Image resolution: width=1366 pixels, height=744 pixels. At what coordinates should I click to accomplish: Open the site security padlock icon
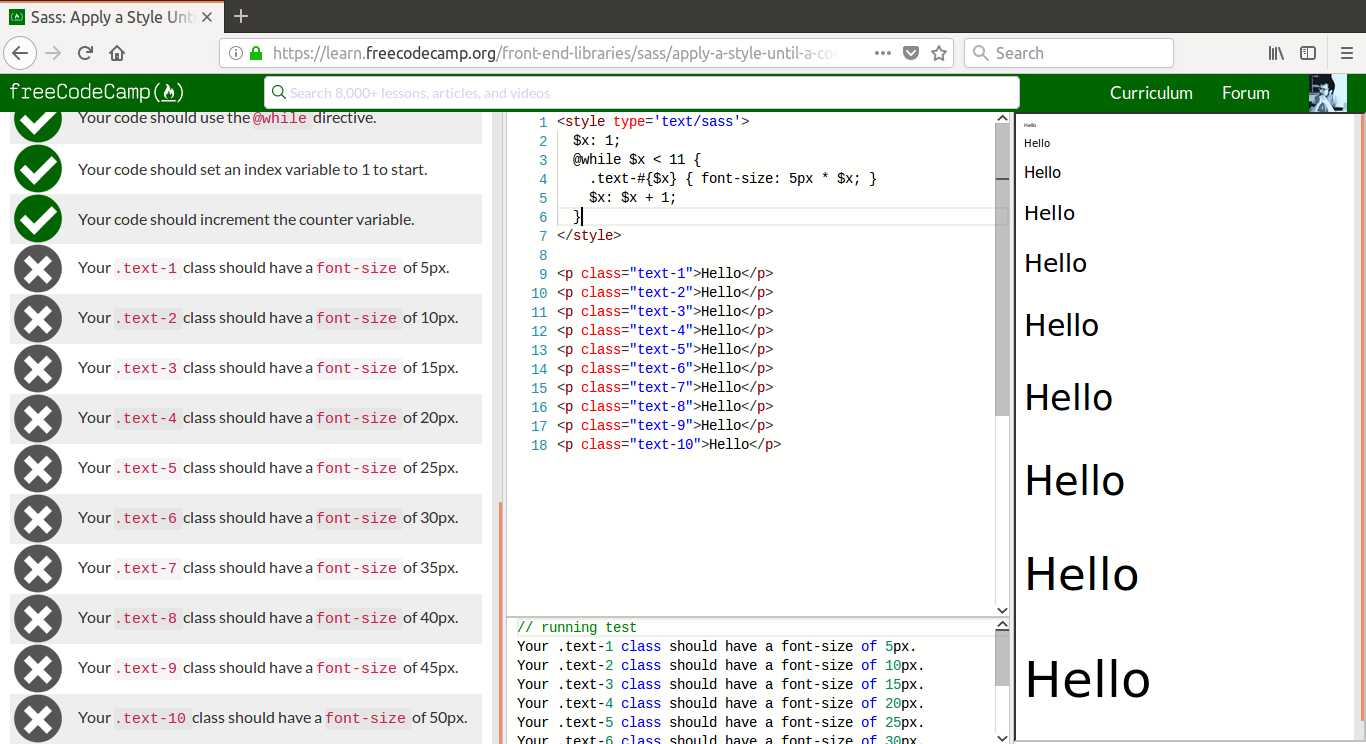click(x=257, y=53)
